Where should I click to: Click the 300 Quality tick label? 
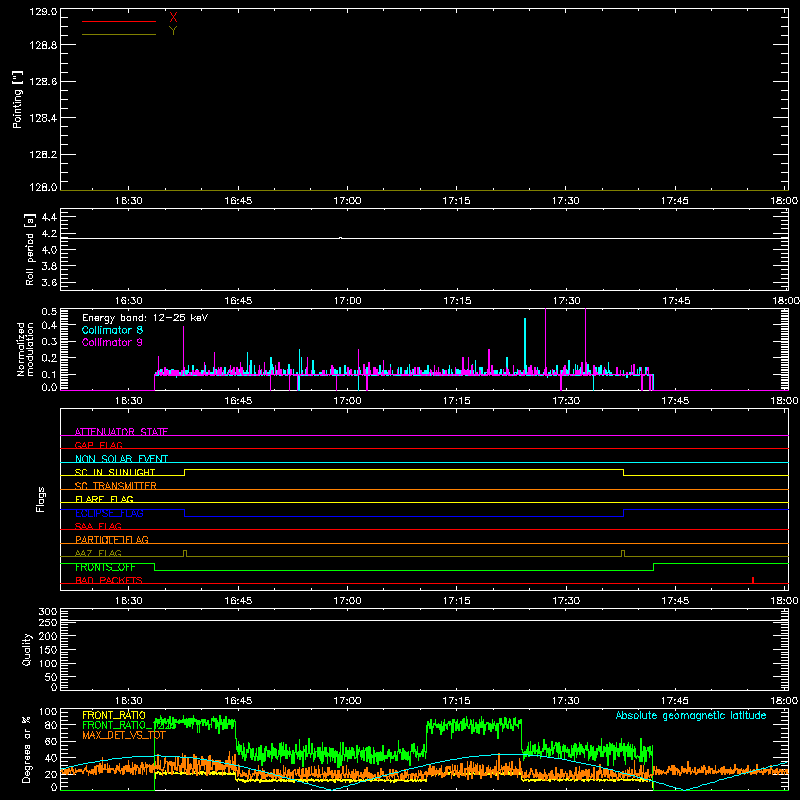click(x=48, y=612)
